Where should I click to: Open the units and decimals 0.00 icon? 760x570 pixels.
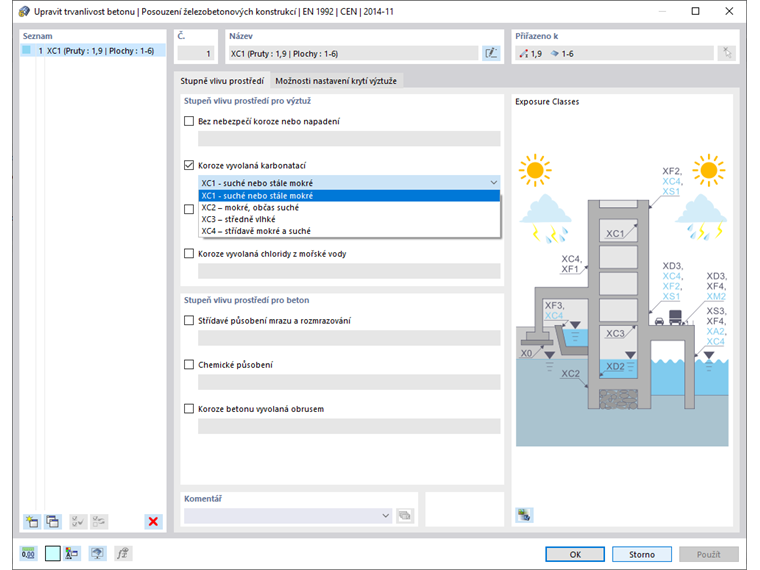coord(28,554)
